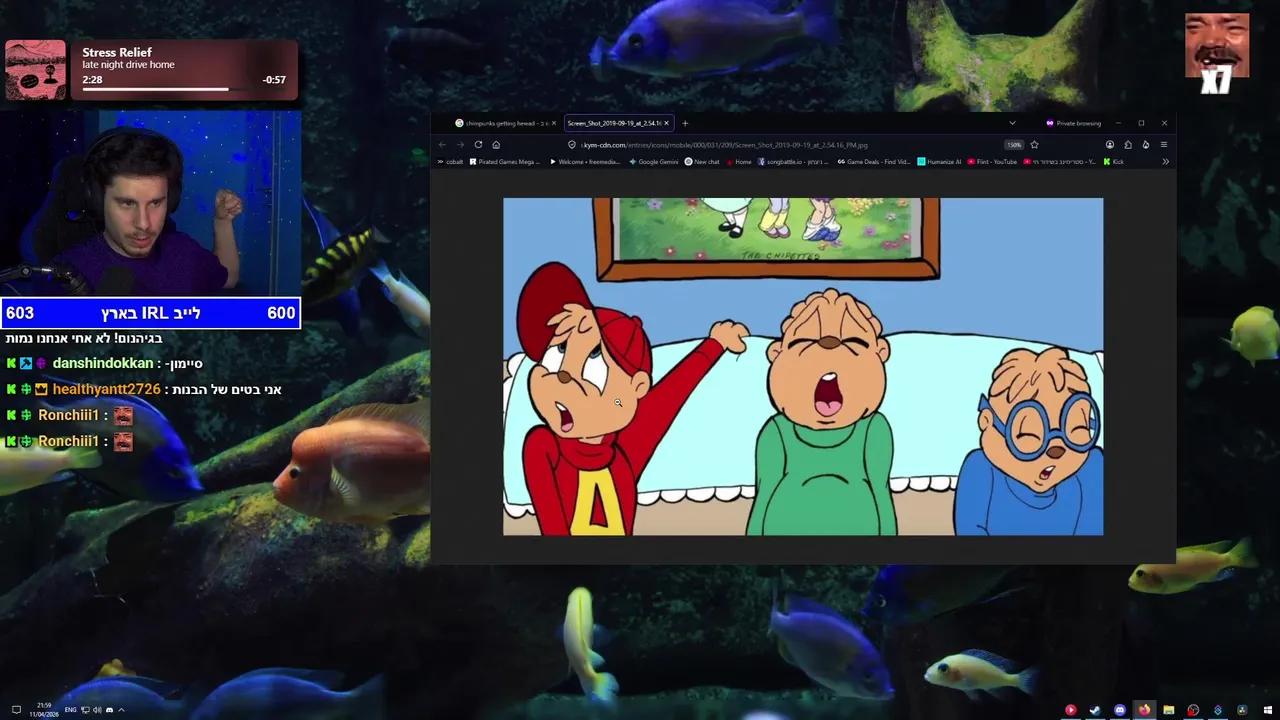Image resolution: width=1280 pixels, height=720 pixels.
Task: Expand hidden tray icons chevron
Action: tap(121, 710)
